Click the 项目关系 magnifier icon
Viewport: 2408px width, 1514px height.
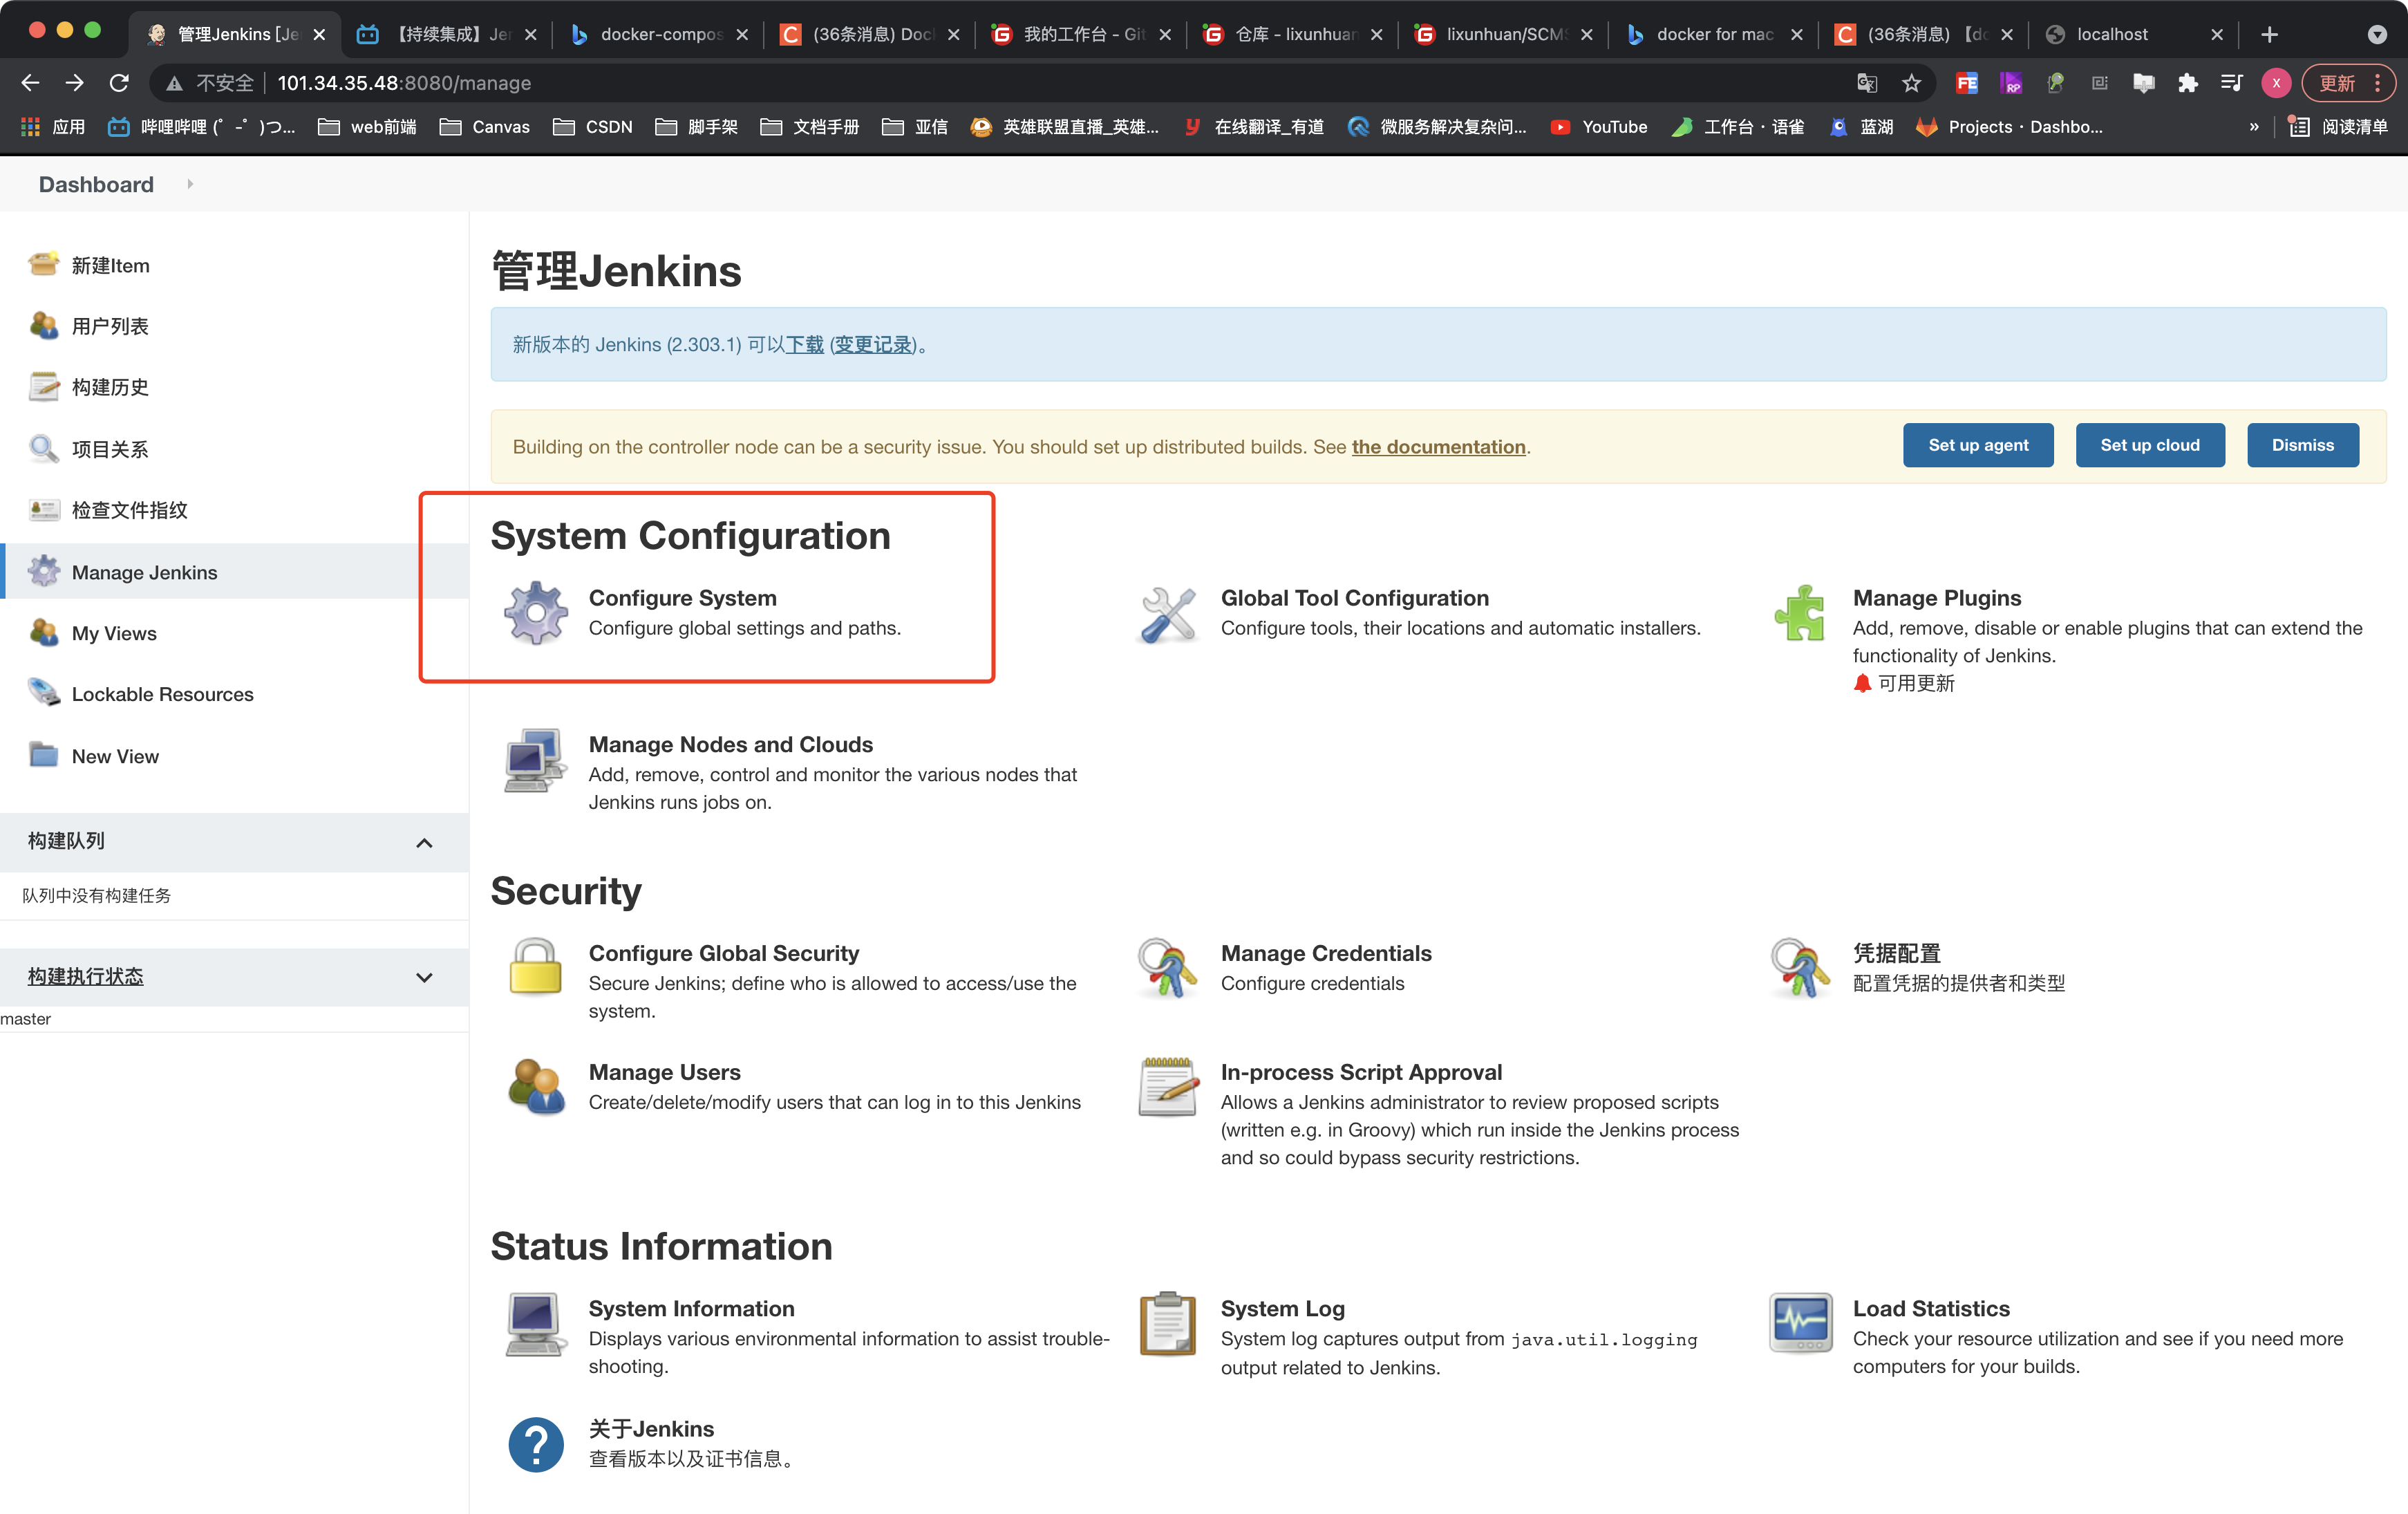pyautogui.click(x=43, y=449)
